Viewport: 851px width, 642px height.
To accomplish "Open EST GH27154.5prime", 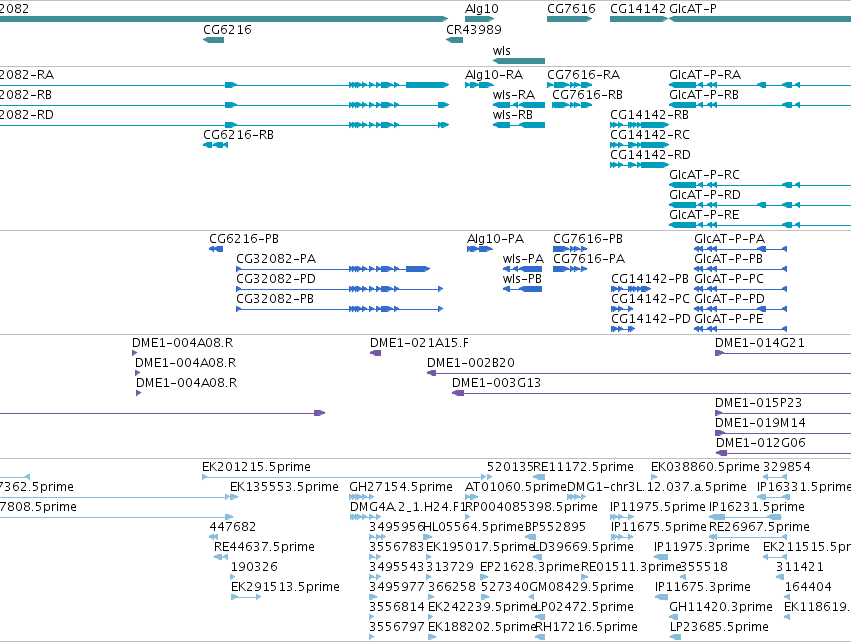I will [401, 488].
